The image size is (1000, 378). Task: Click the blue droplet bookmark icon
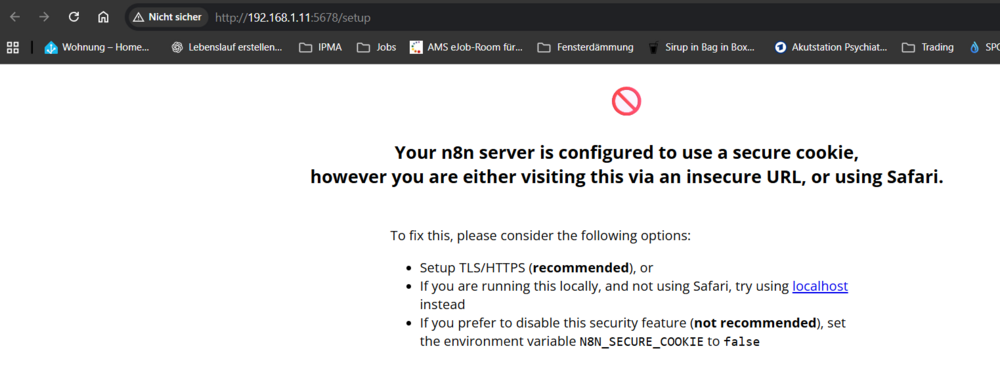click(x=974, y=47)
